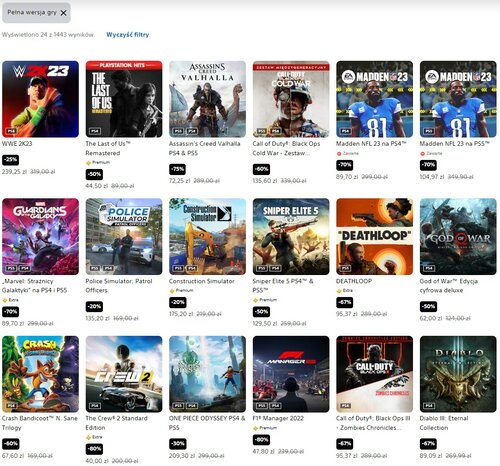Click the Extra icon under DEATHLOOP
Screen dimensions: 500x466
click(339, 291)
